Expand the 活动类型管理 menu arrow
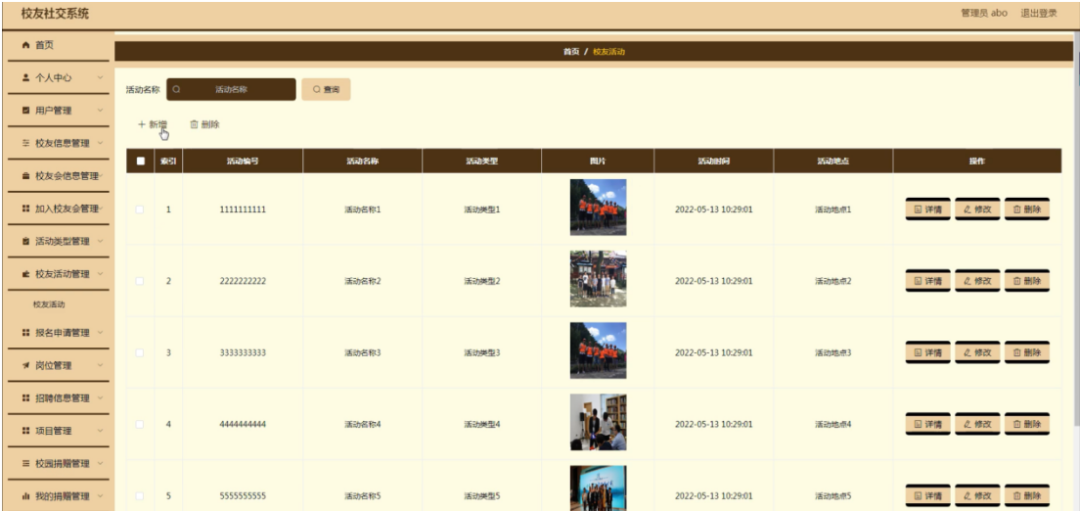1080x511 pixels. pyautogui.click(x=101, y=241)
